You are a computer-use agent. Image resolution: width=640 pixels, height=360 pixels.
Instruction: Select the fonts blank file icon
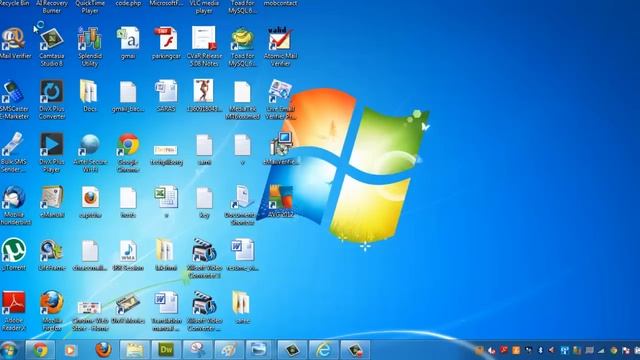tap(128, 198)
